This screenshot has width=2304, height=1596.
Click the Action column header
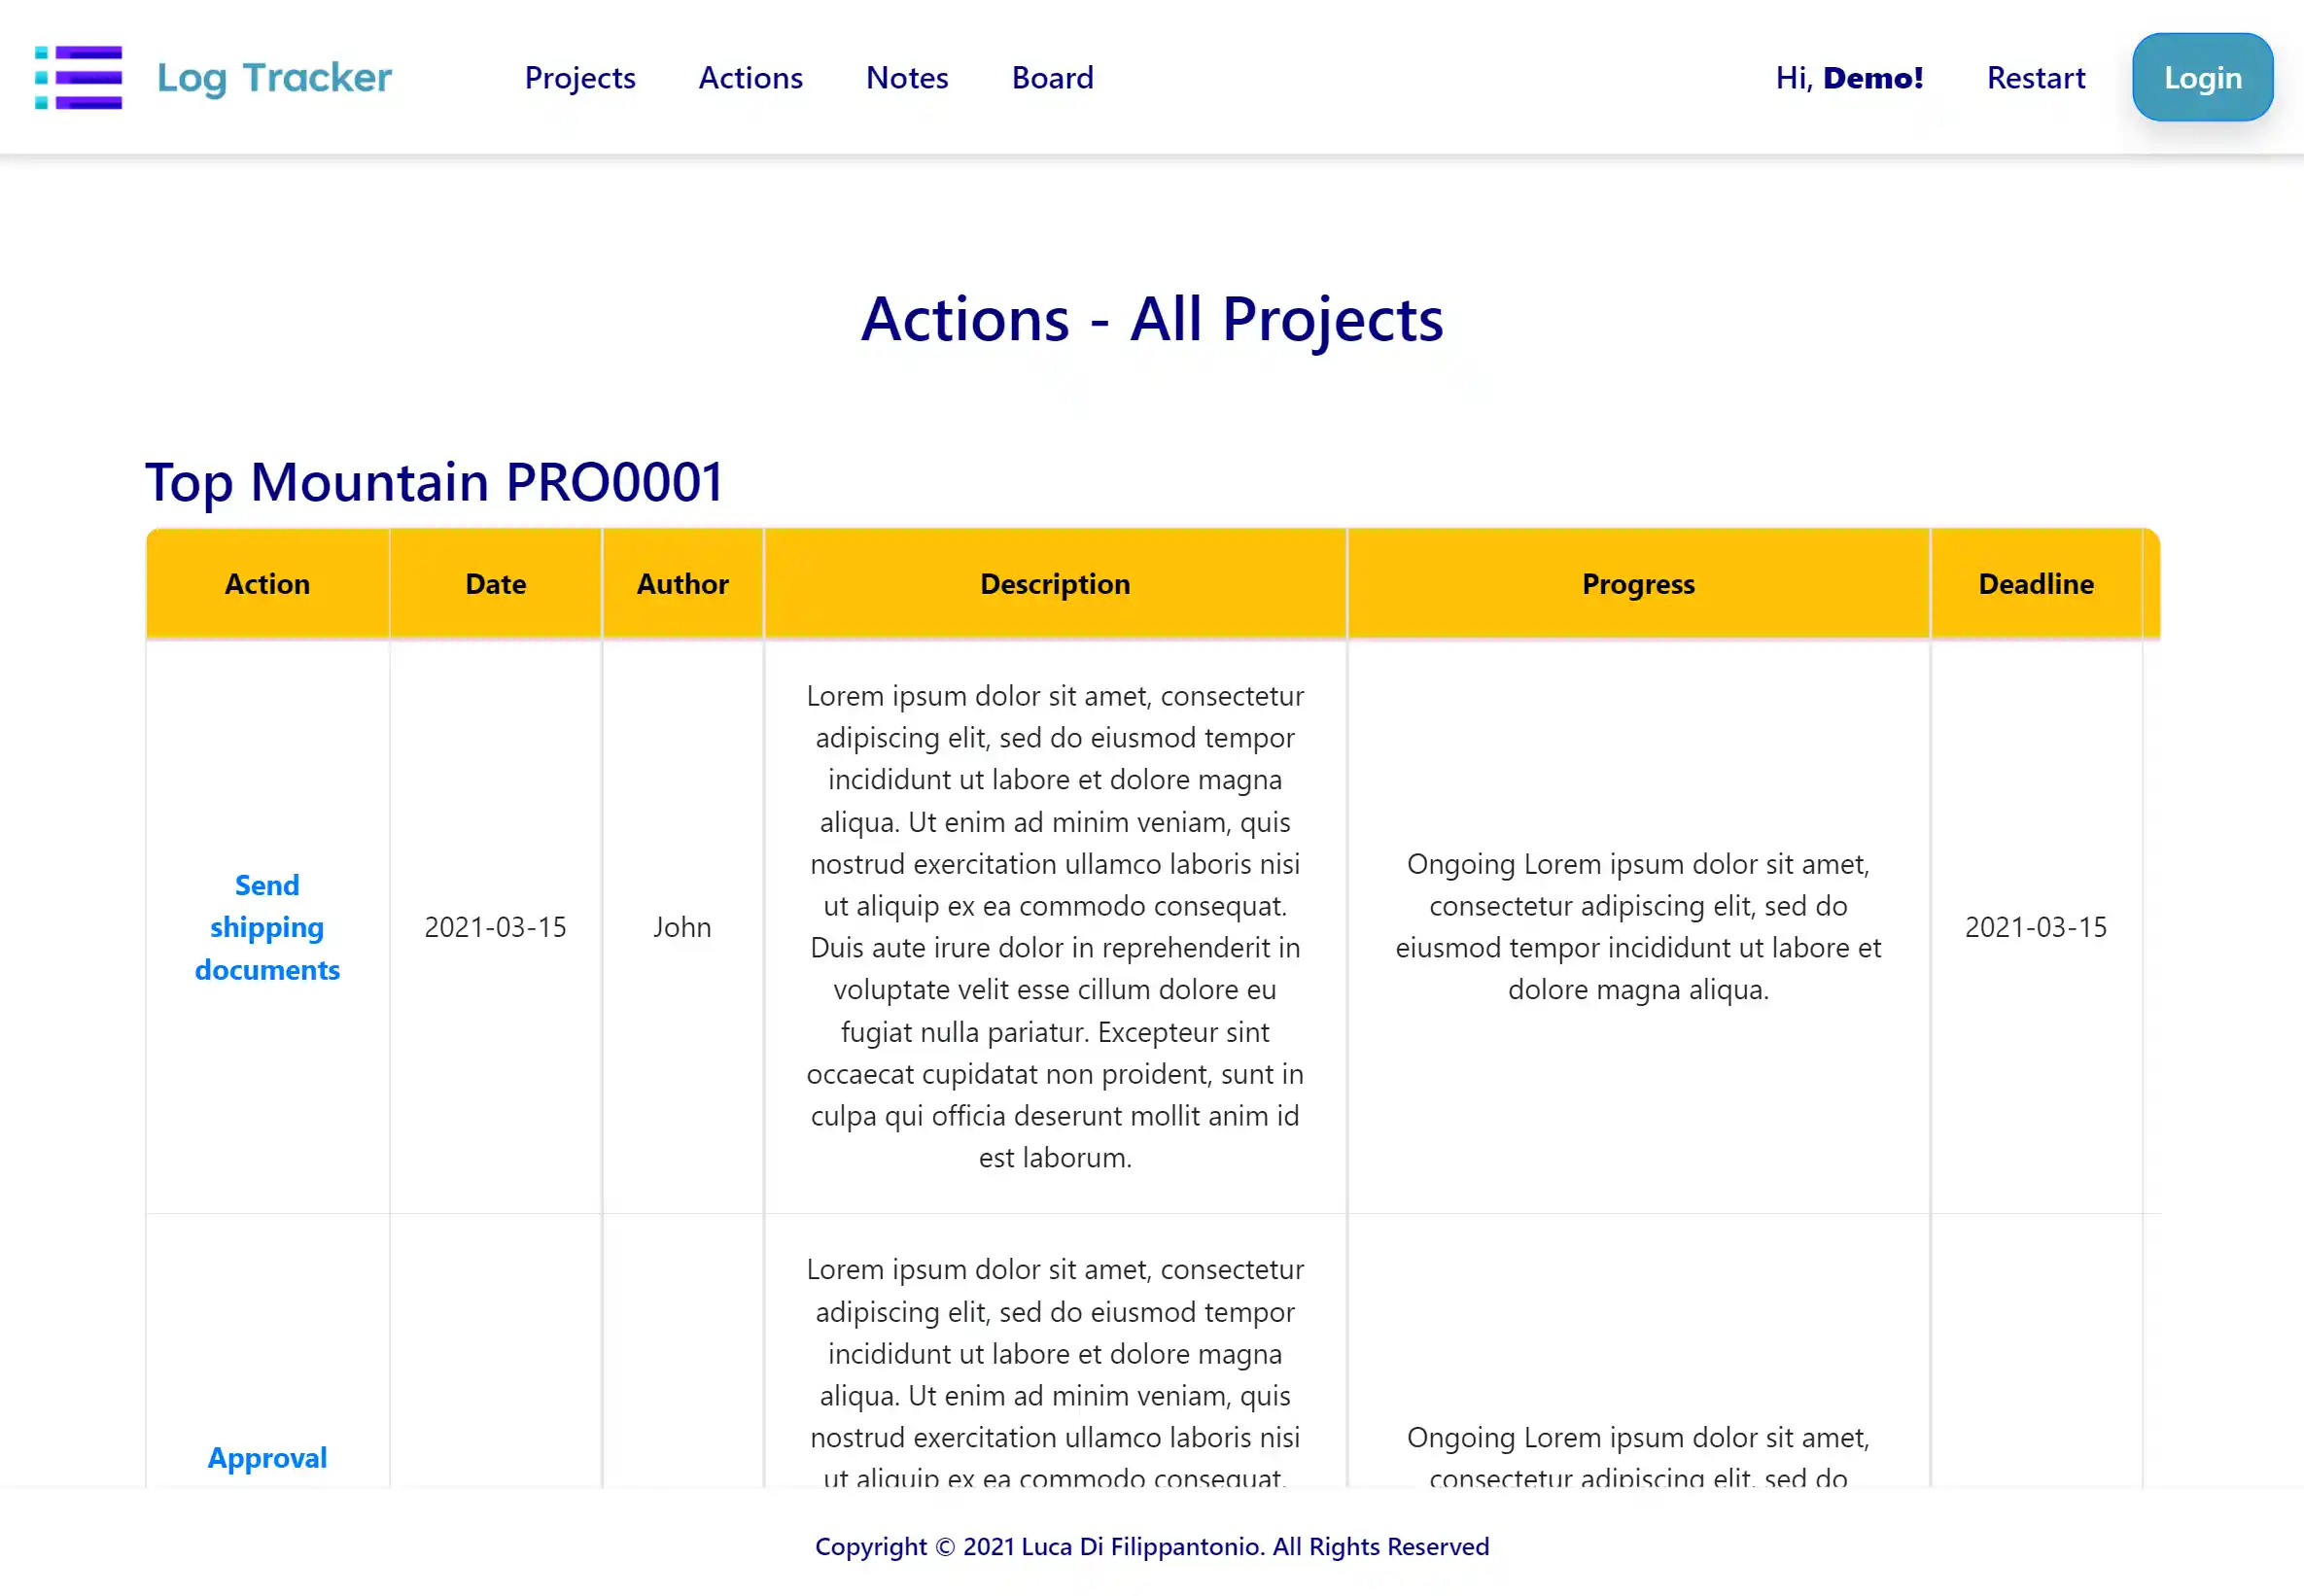click(x=267, y=584)
